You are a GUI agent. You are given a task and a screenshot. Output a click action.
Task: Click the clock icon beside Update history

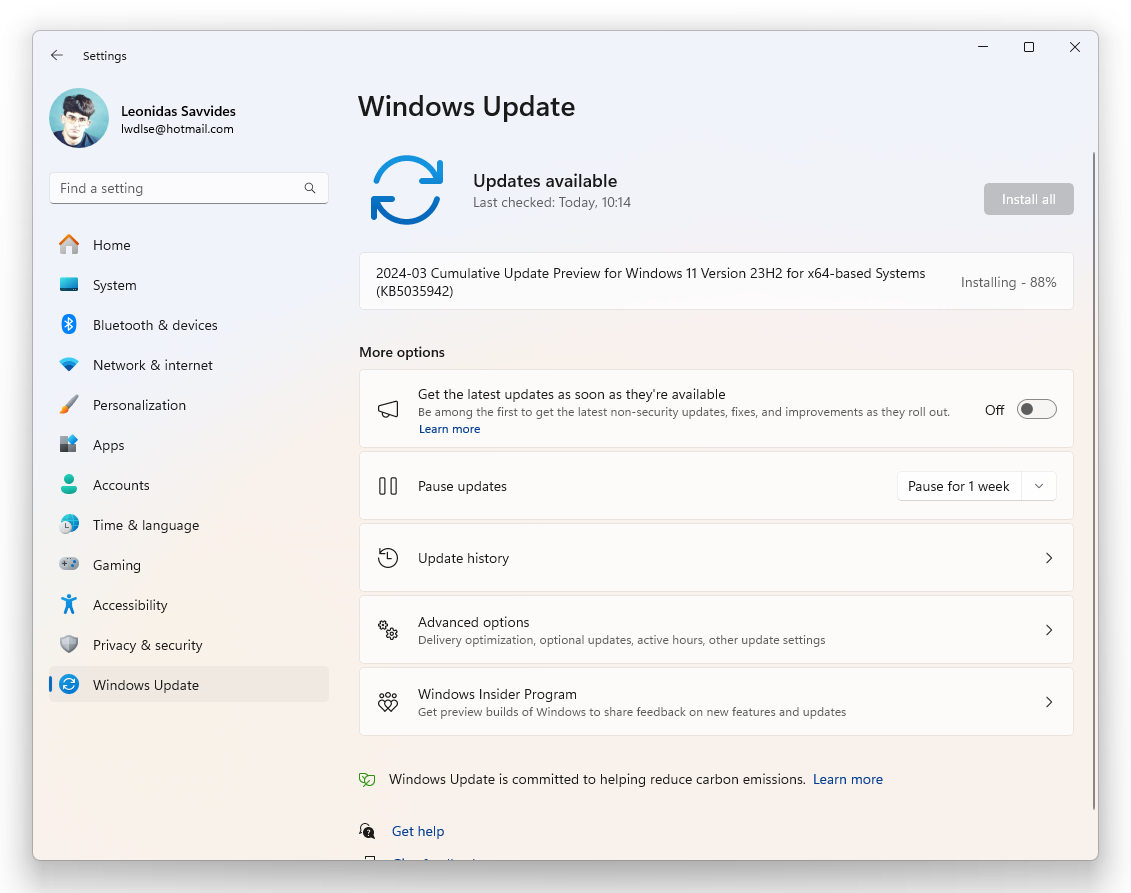point(388,558)
